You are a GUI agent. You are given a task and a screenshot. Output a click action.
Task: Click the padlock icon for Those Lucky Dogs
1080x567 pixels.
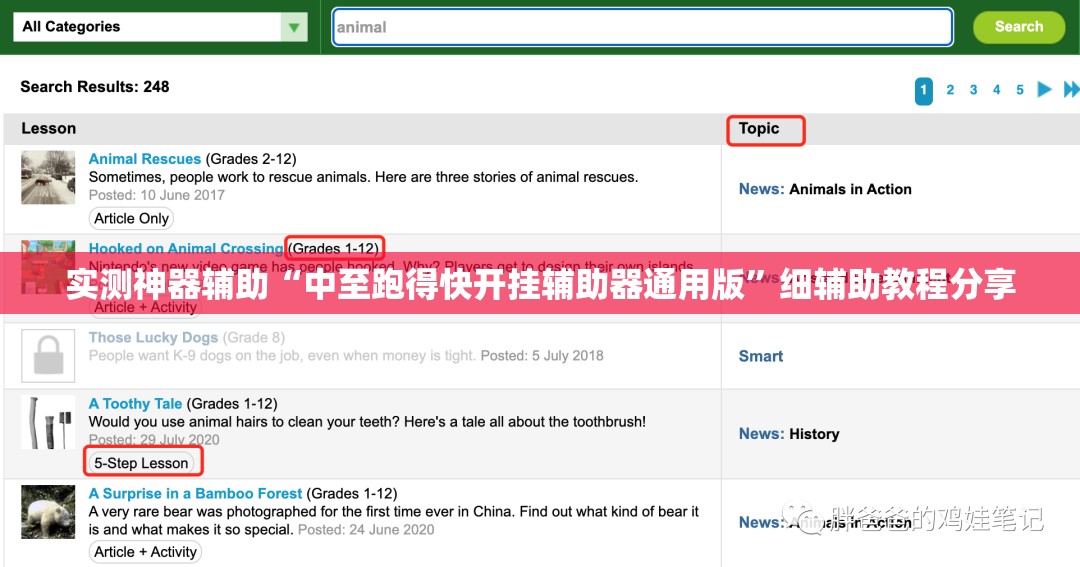[48, 355]
